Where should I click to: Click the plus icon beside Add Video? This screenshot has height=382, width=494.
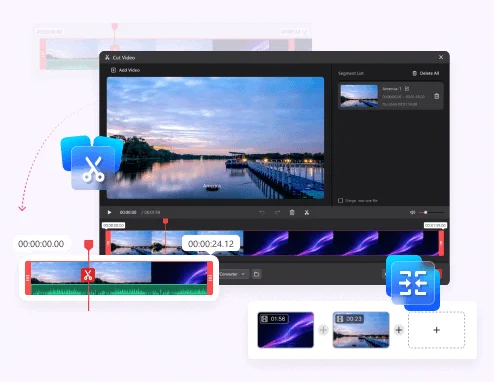coord(113,70)
